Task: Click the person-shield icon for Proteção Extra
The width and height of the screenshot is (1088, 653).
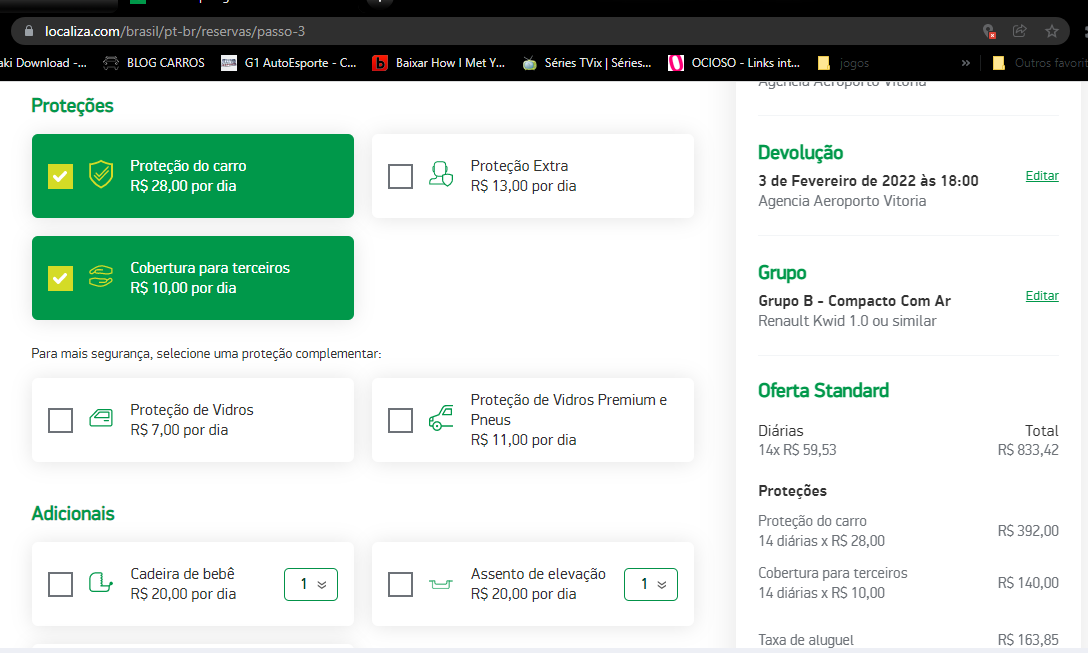Action: [441, 174]
